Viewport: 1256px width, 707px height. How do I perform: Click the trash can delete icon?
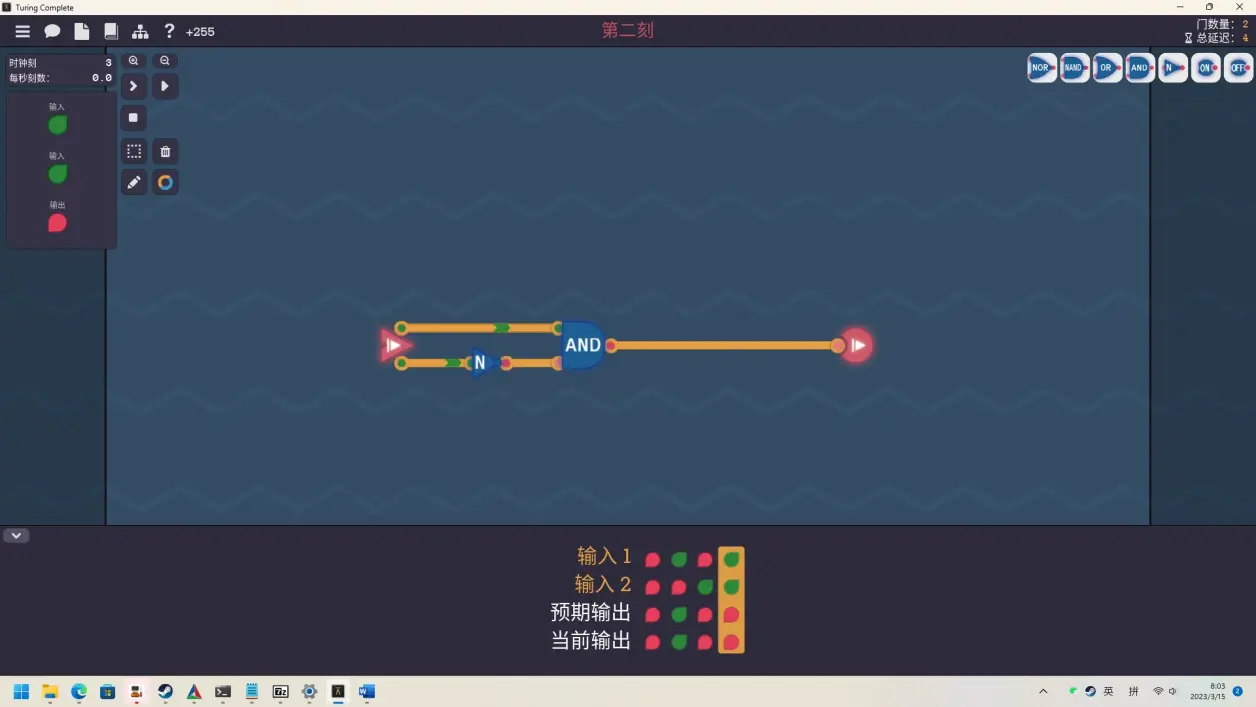tap(165, 151)
